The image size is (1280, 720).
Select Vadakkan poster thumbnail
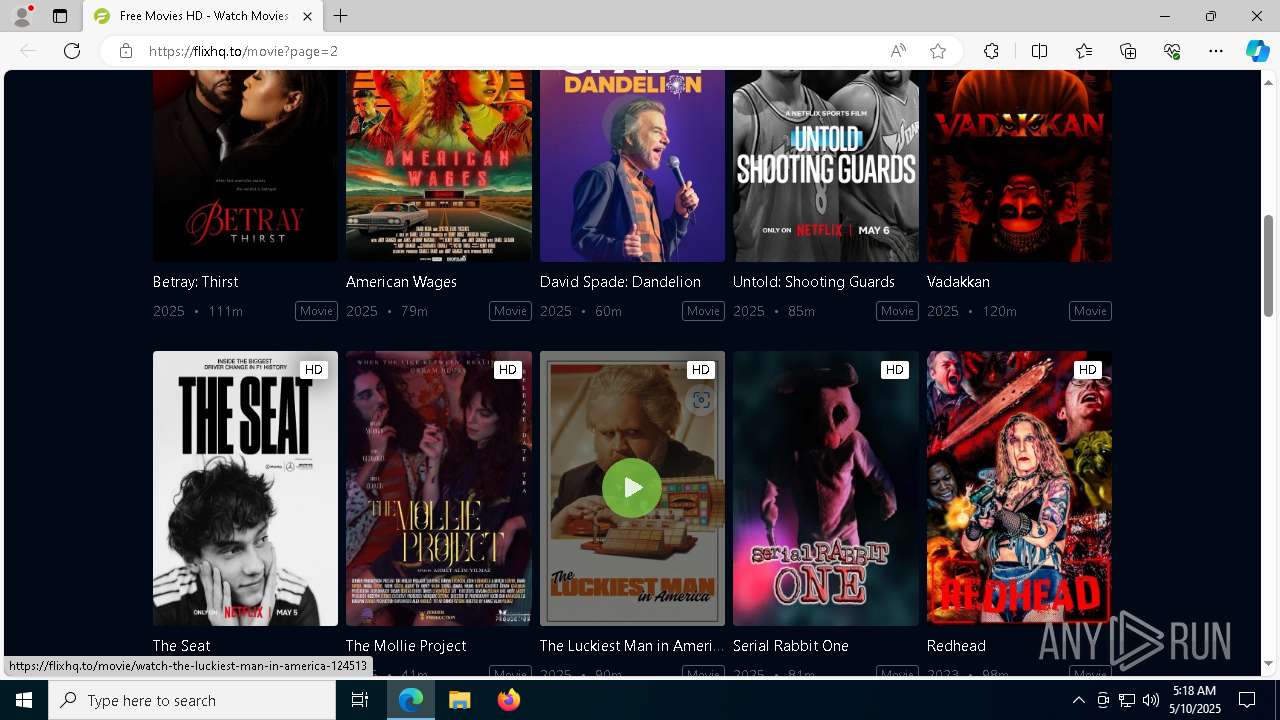tap(1019, 166)
